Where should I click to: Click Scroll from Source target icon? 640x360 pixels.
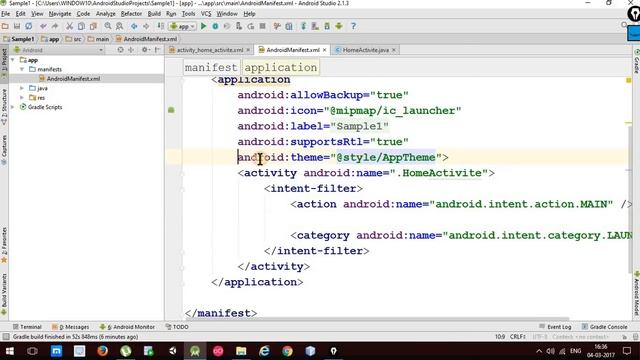click(x=120, y=50)
